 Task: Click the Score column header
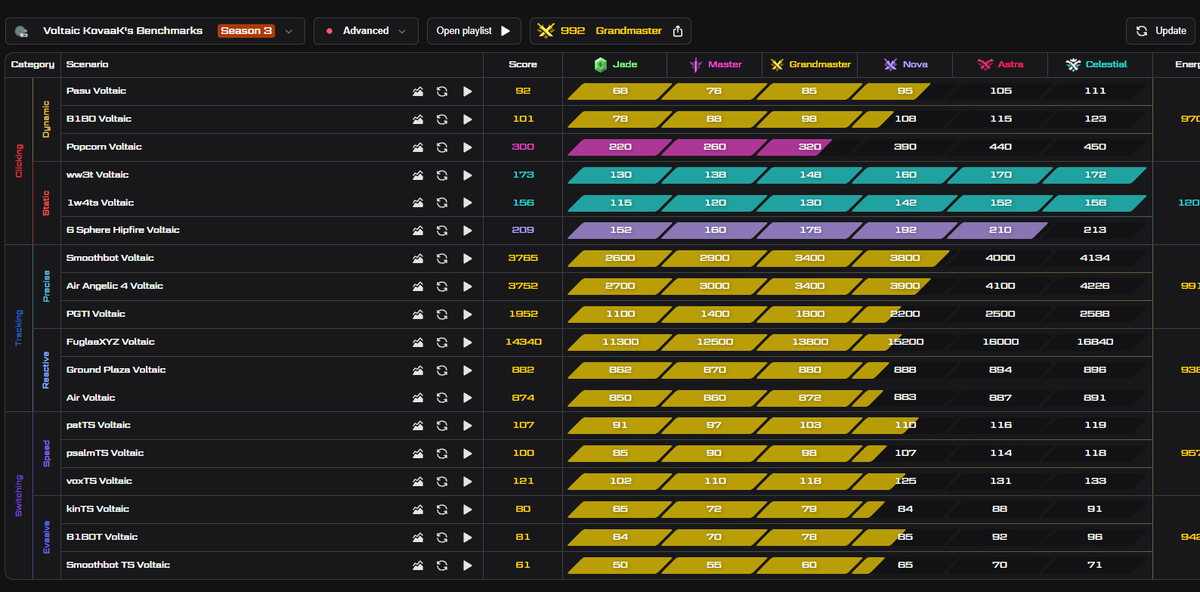pos(523,64)
